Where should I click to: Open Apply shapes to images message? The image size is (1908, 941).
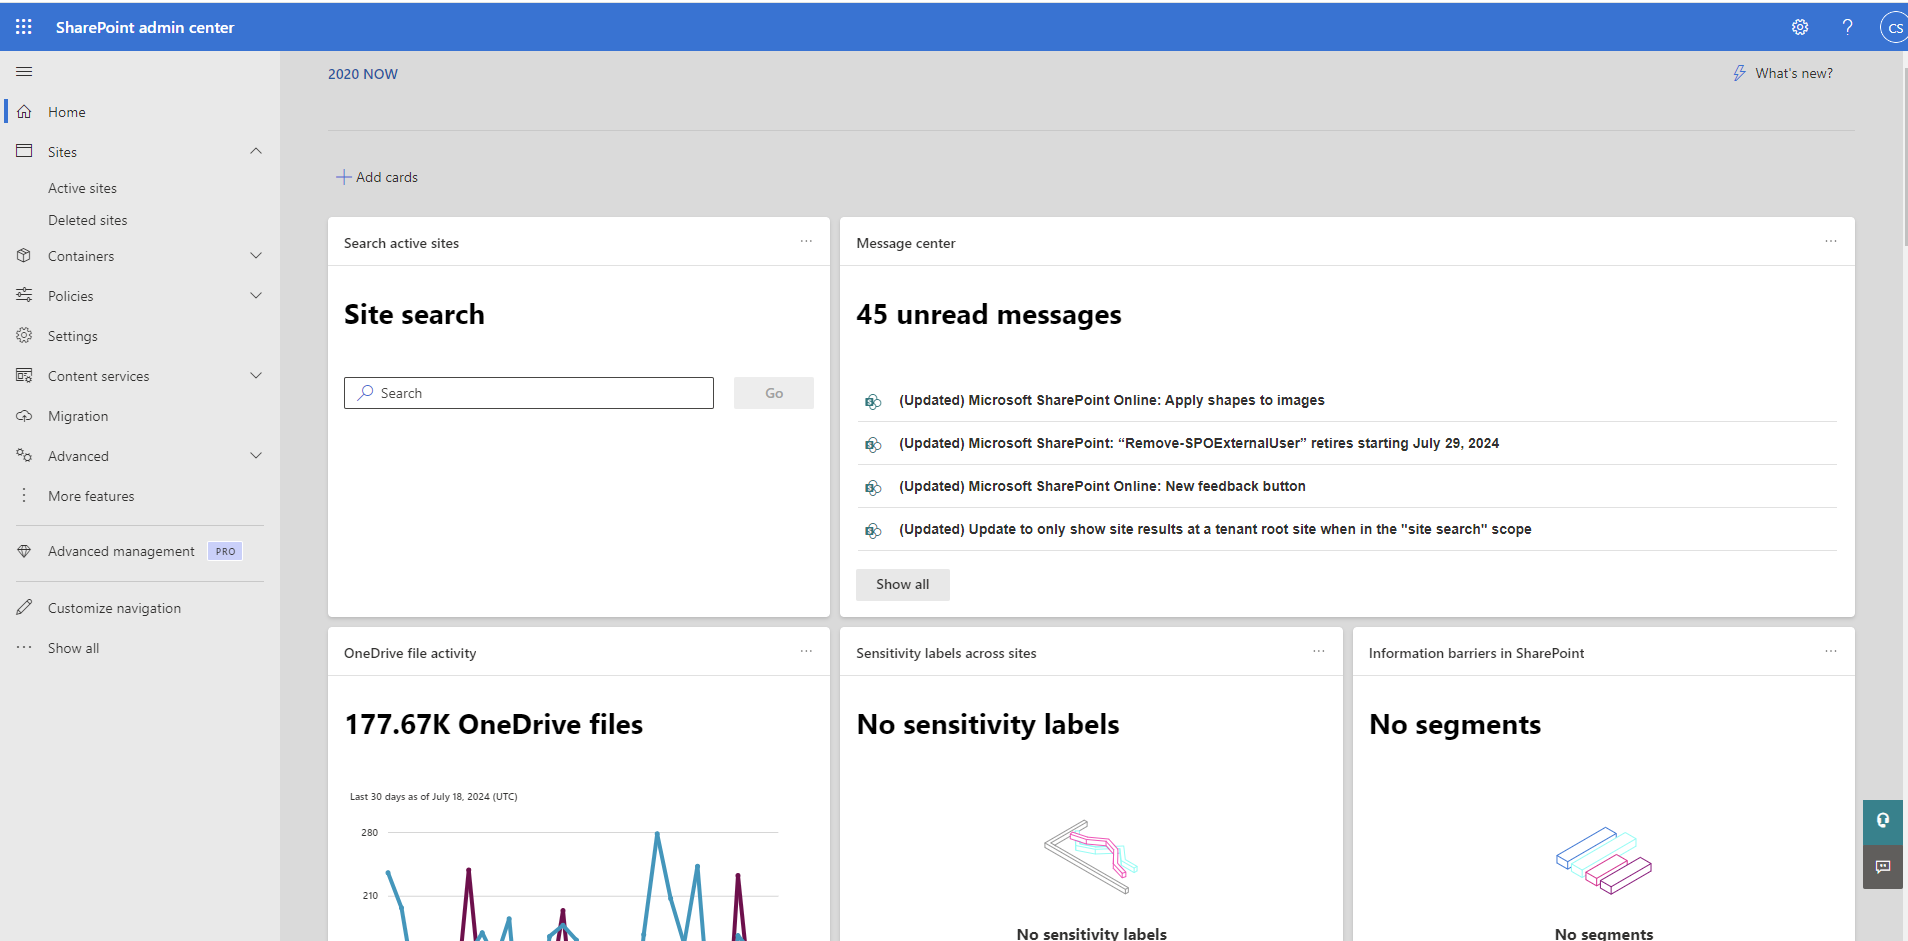[x=1111, y=400]
